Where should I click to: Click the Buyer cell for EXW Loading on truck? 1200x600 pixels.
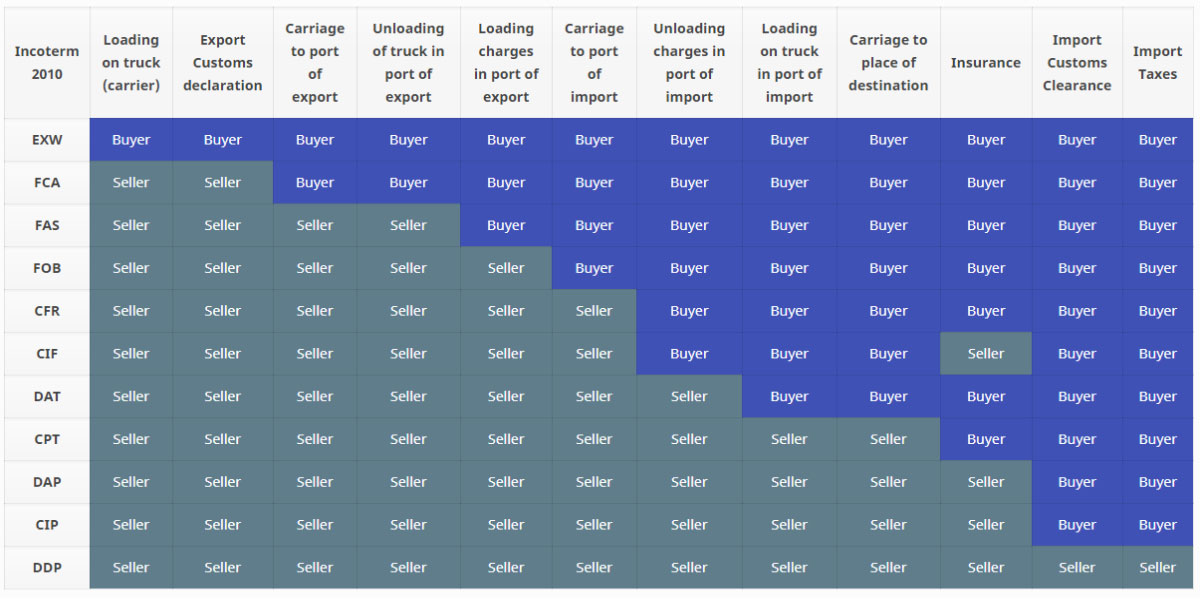[131, 140]
